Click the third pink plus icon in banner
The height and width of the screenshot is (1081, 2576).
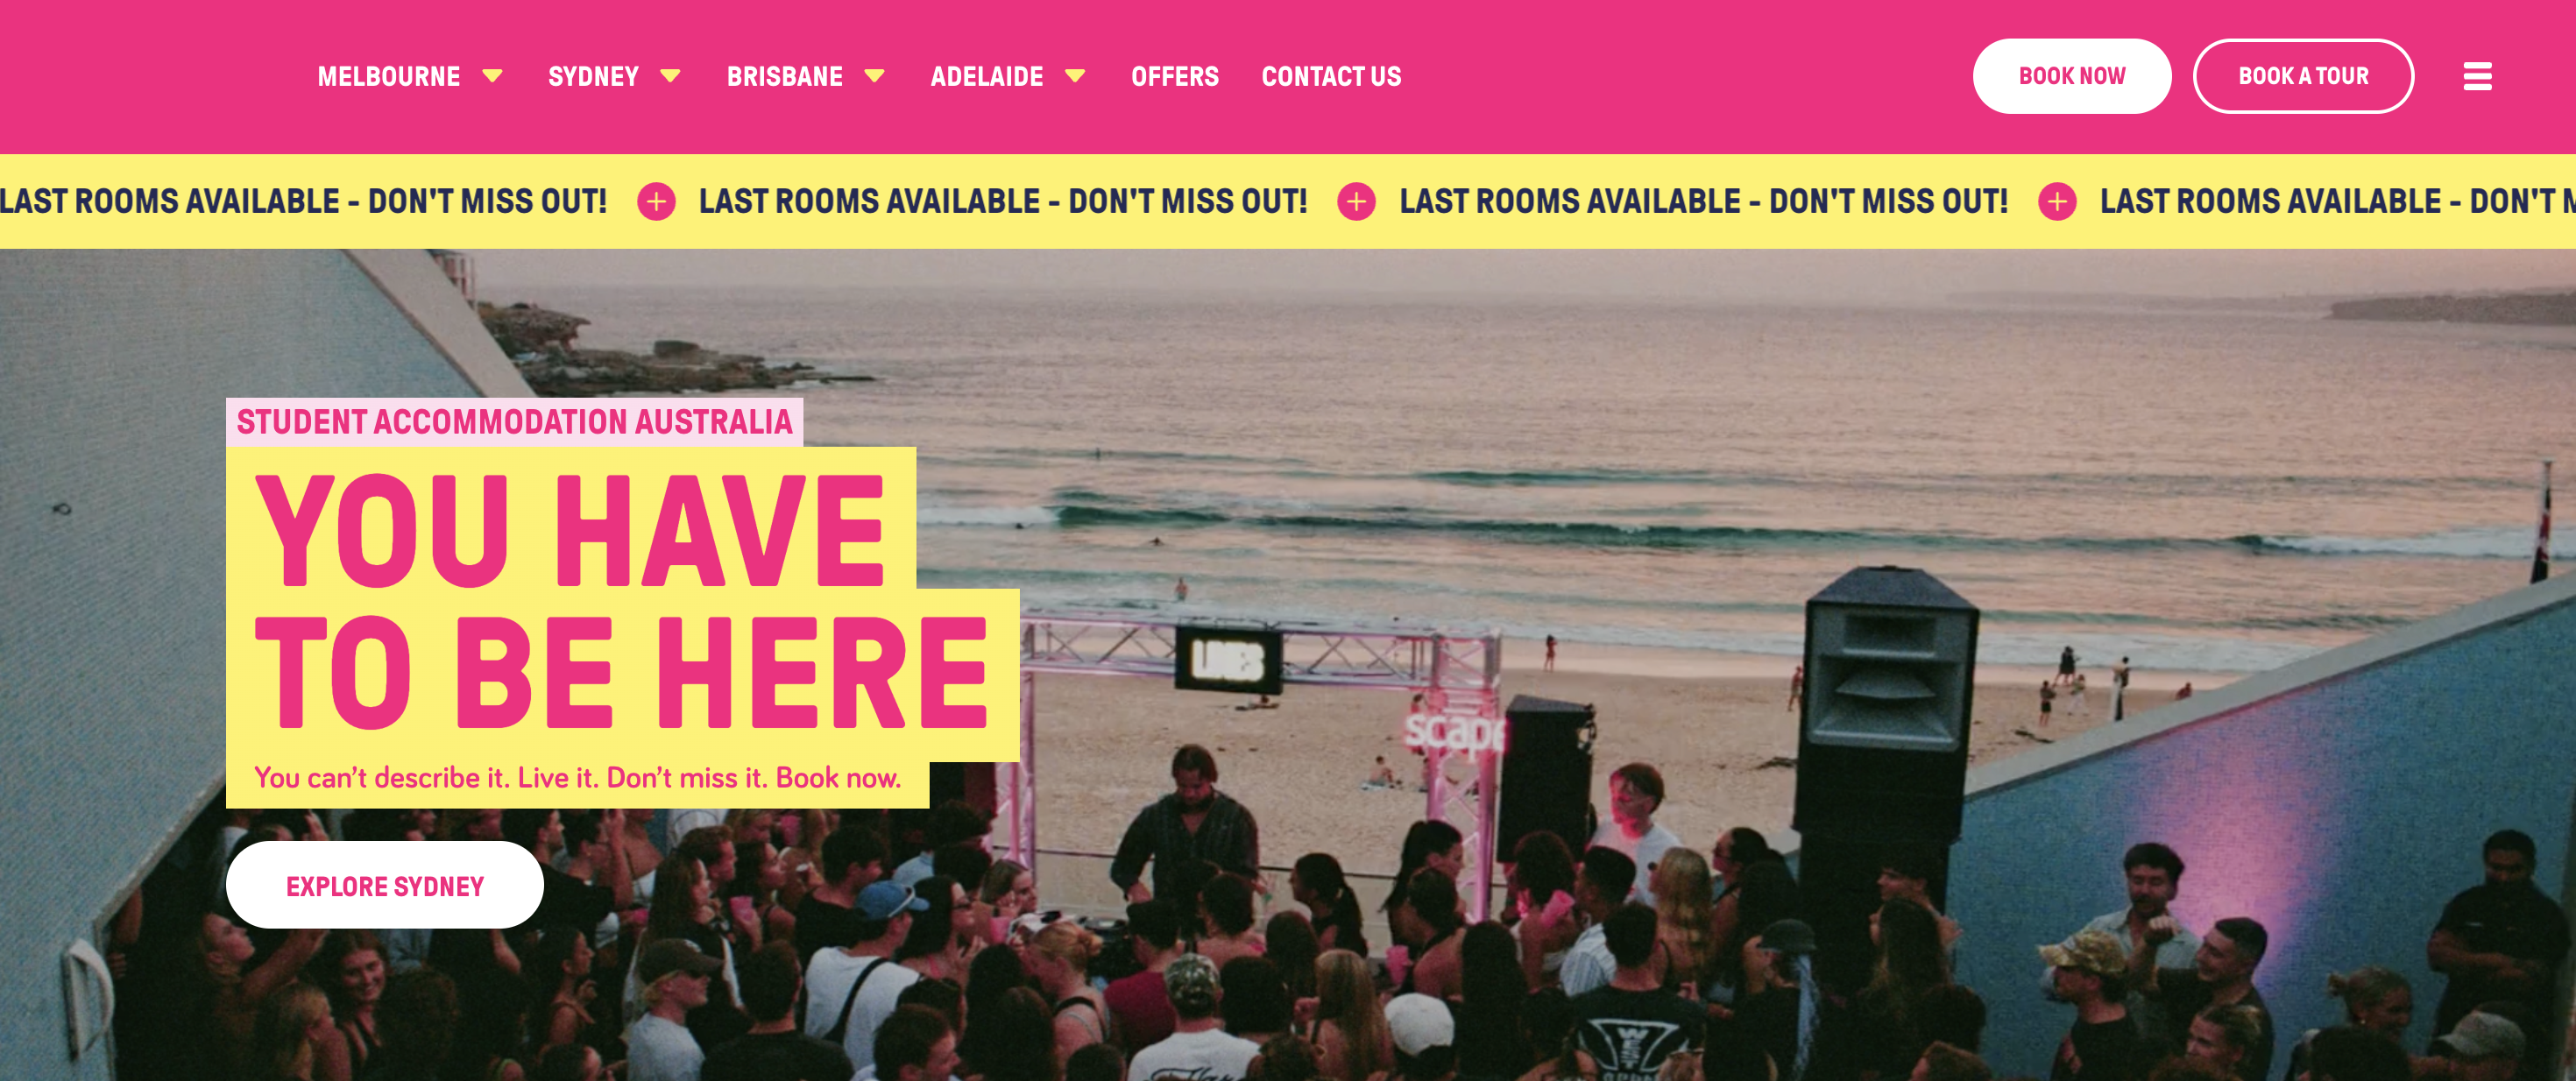2057,202
